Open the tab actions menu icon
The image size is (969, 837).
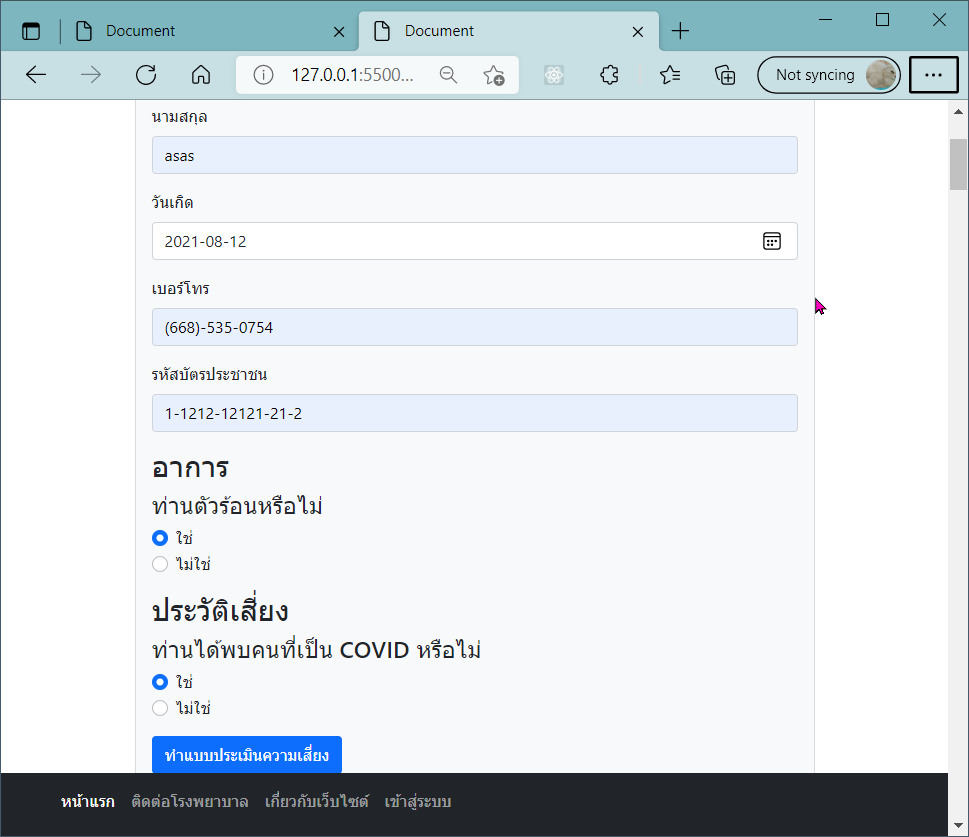coord(31,31)
